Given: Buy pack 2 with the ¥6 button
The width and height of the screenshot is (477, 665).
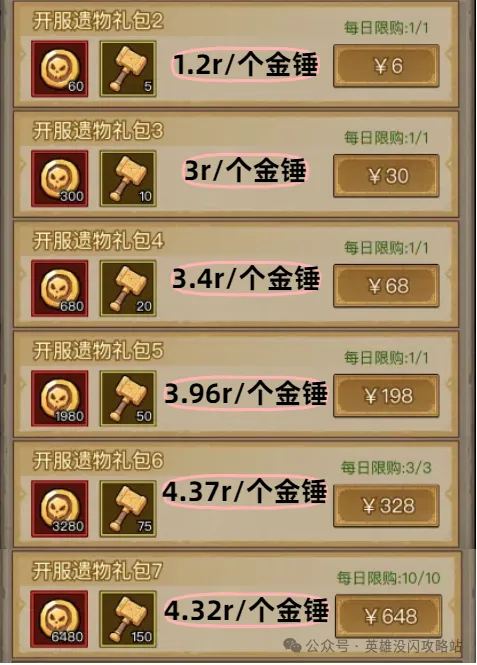Looking at the screenshot, I should 386,66.
